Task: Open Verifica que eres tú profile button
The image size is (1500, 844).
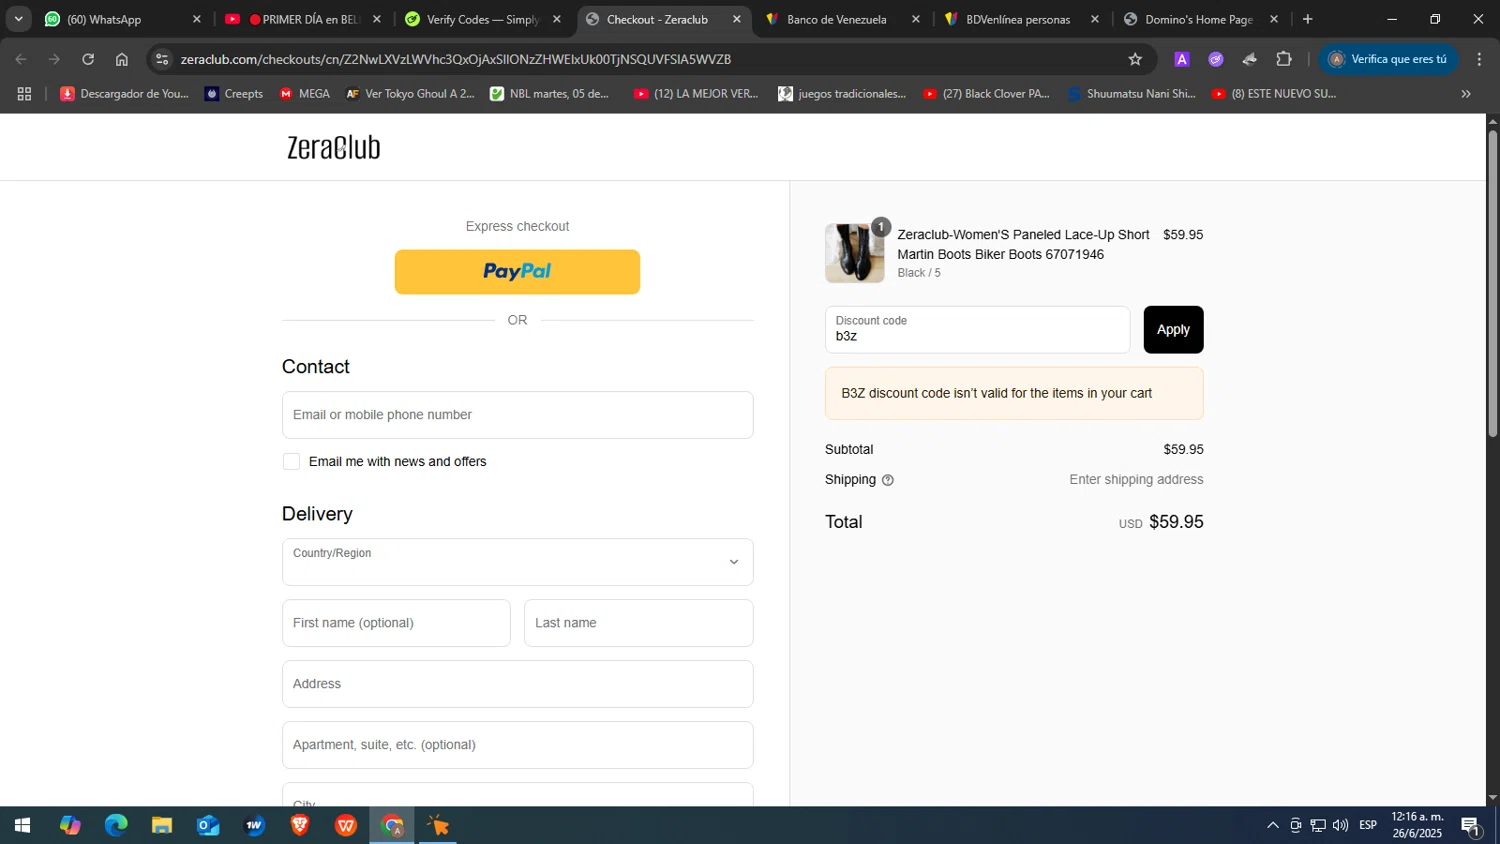Action: coord(1388,59)
